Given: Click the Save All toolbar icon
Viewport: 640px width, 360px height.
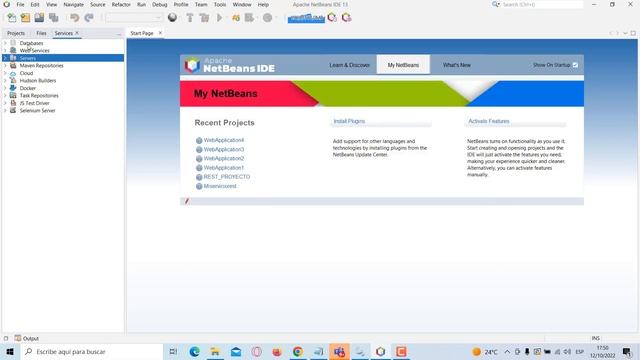Looking at the screenshot, I should (53, 18).
